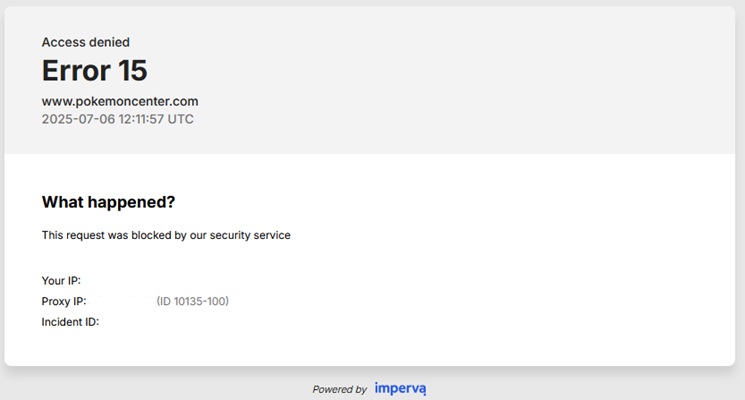Click the empty value beside 'Incident ID:'
The image size is (745, 400).
130,322
